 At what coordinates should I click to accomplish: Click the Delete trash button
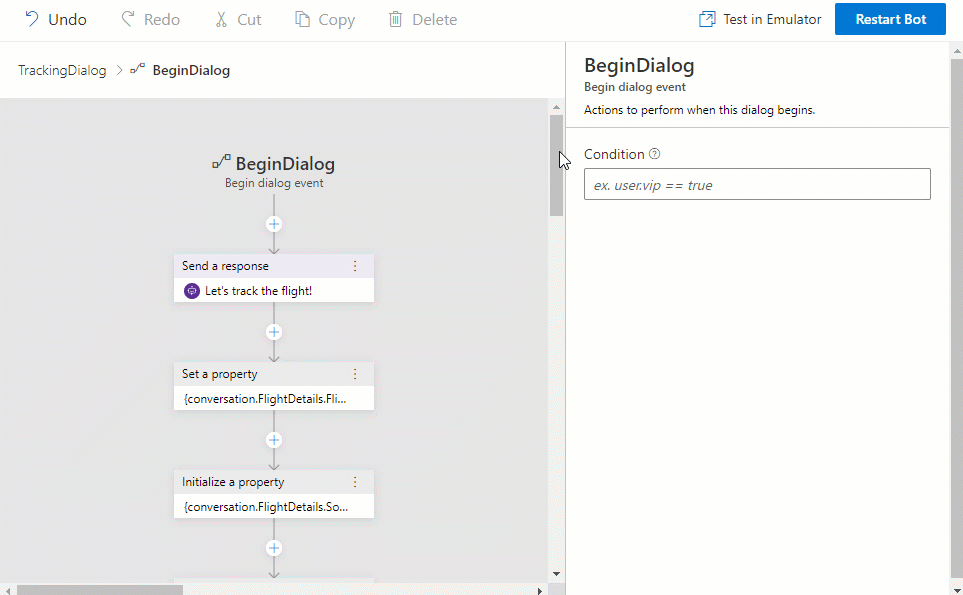[x=422, y=20]
